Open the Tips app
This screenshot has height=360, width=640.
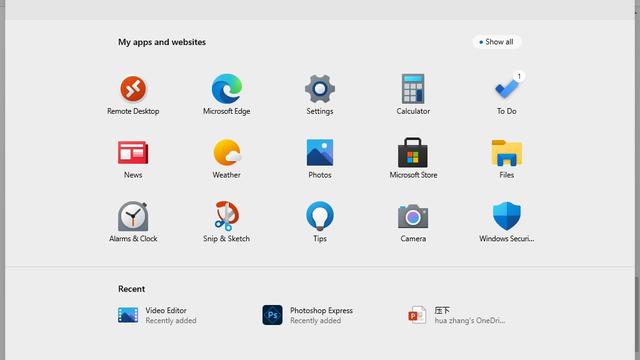pyautogui.click(x=320, y=222)
